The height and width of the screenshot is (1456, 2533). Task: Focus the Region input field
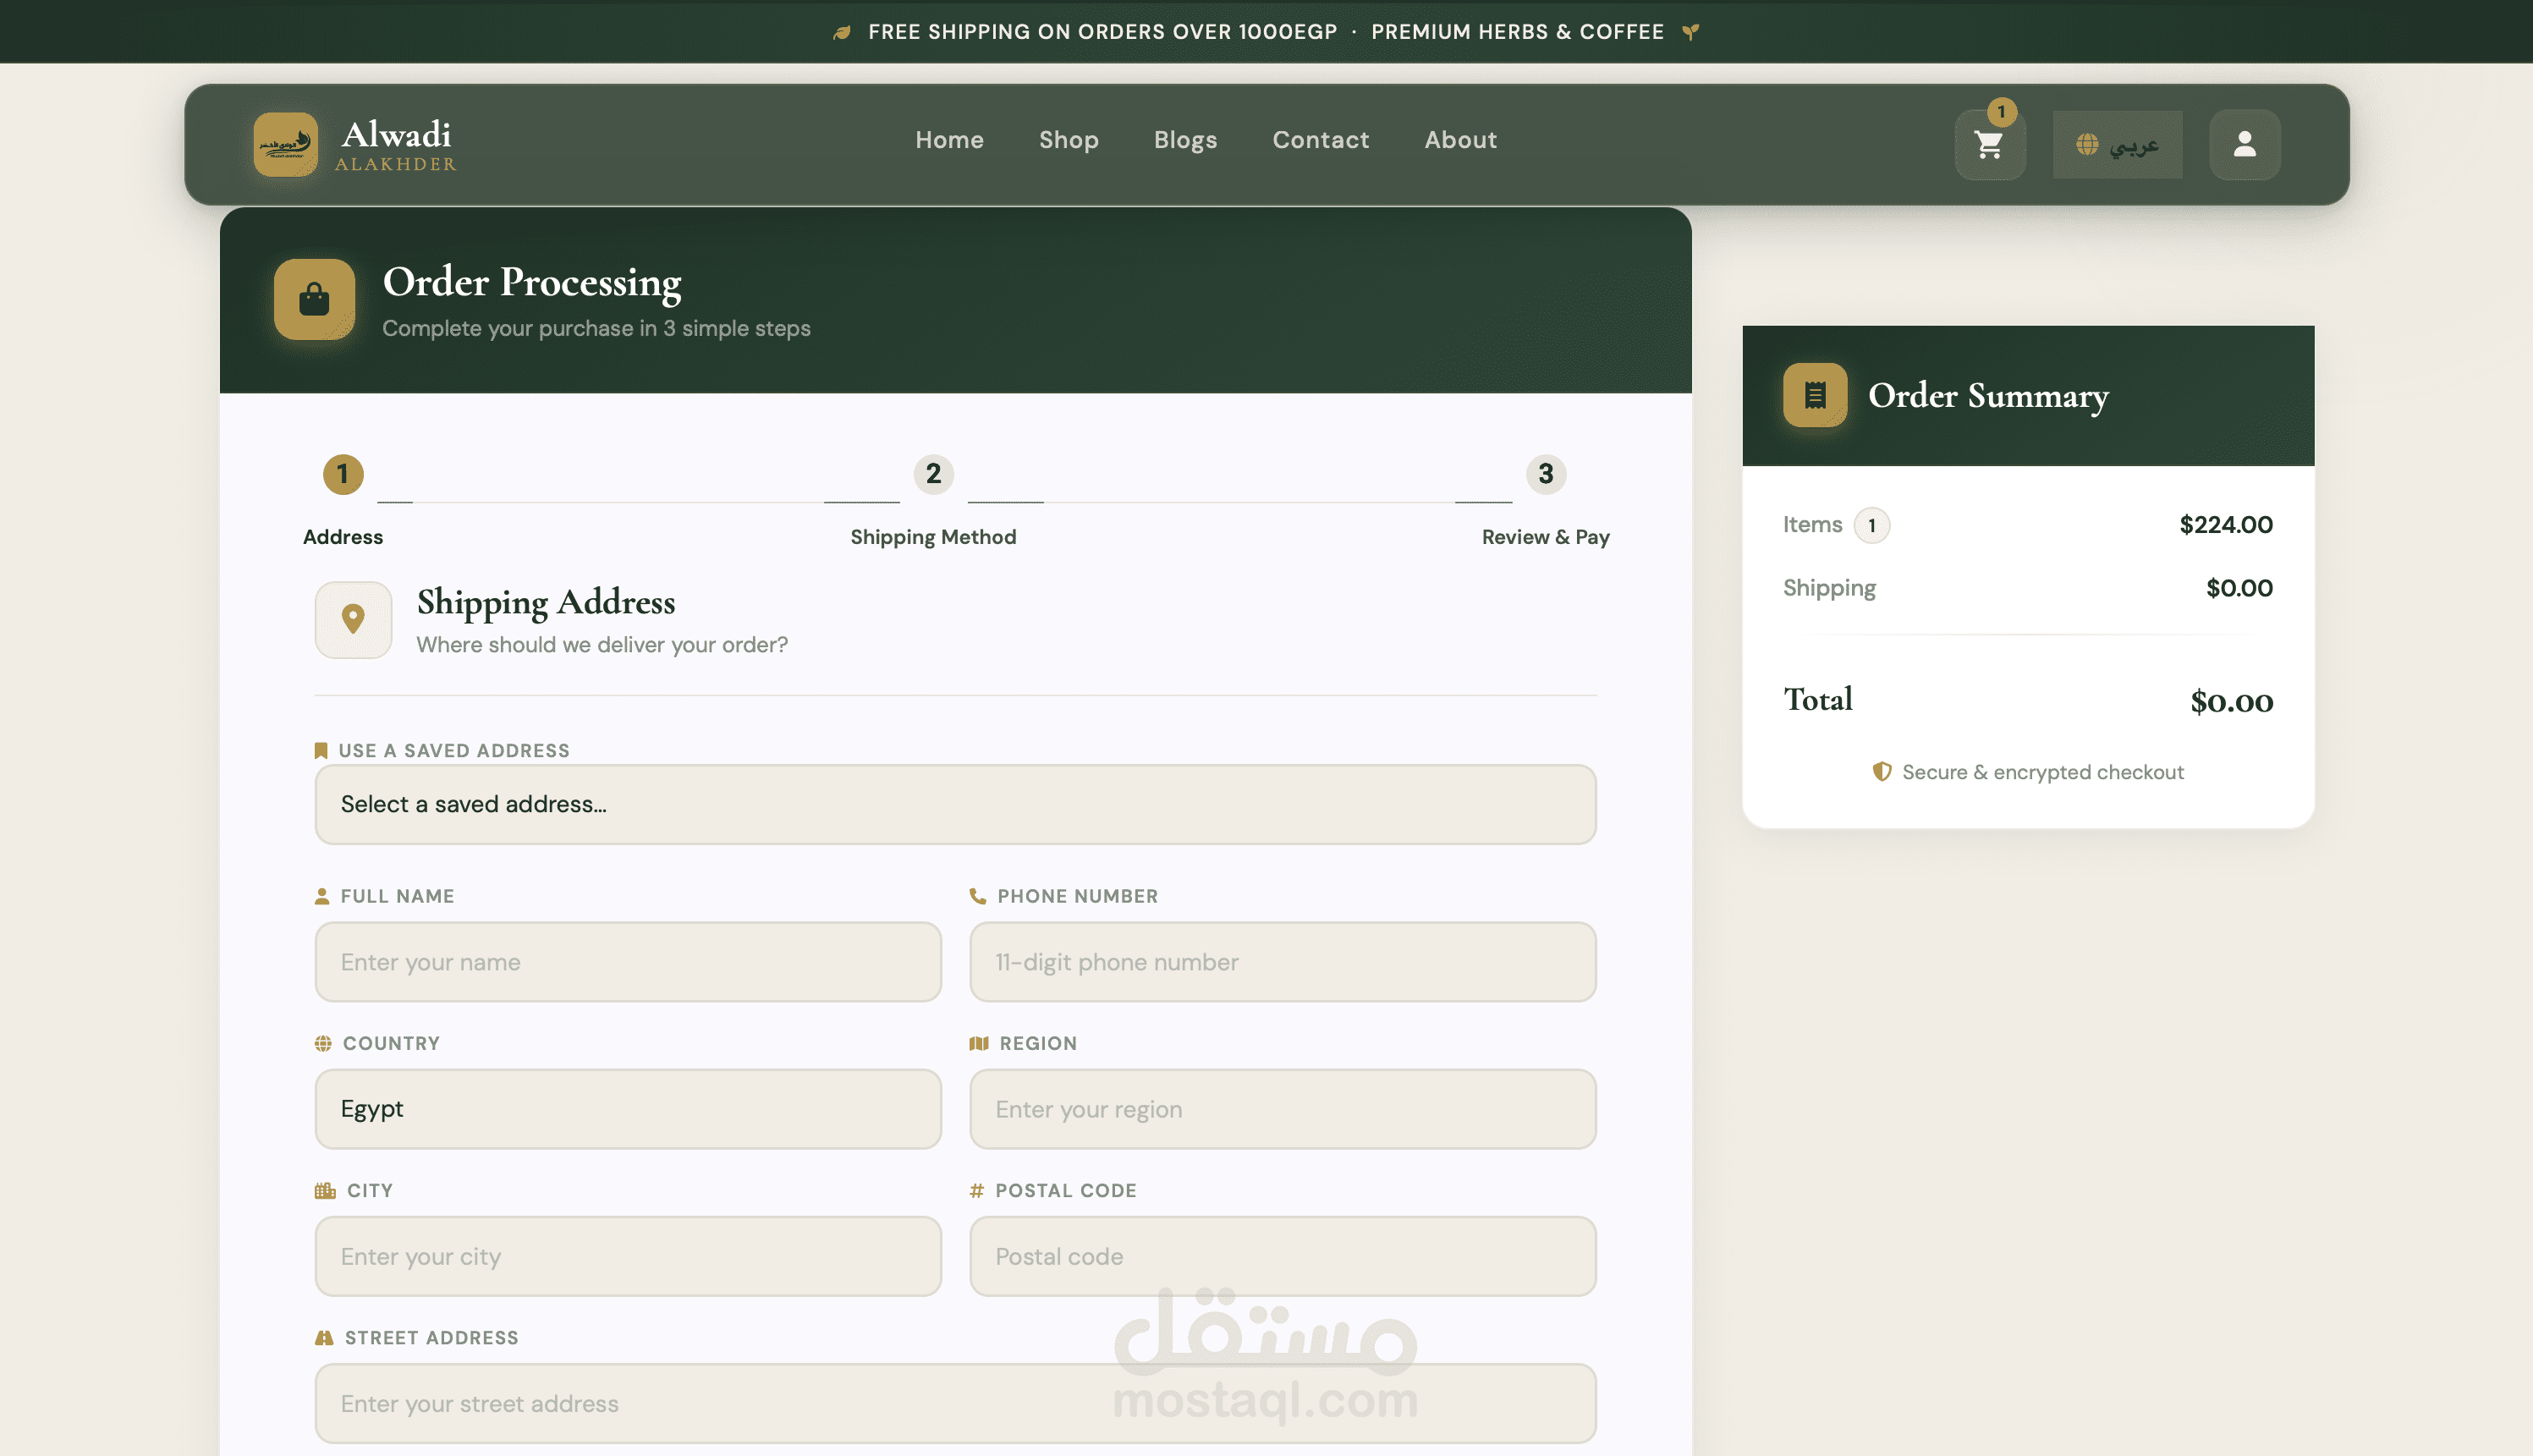point(1282,1109)
